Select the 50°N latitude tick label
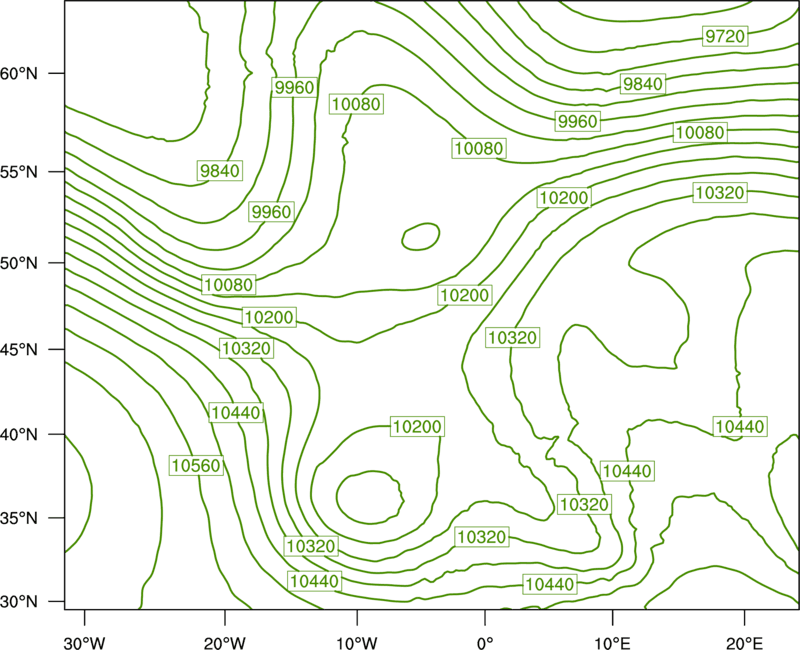The width and height of the screenshot is (800, 650). tap(19, 263)
